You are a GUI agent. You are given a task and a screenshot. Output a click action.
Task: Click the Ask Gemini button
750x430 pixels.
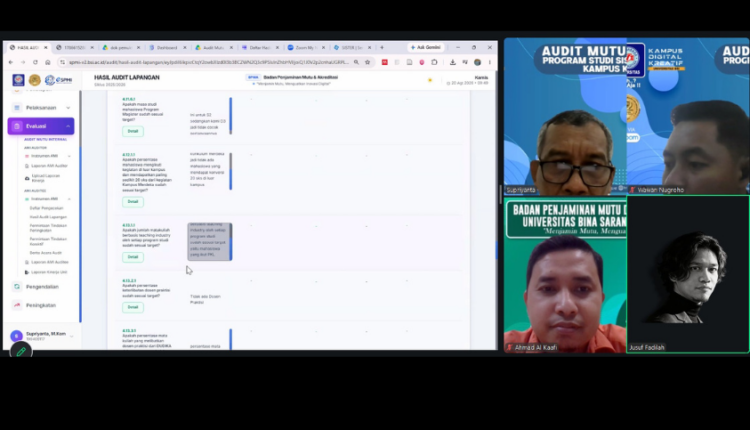(425, 47)
